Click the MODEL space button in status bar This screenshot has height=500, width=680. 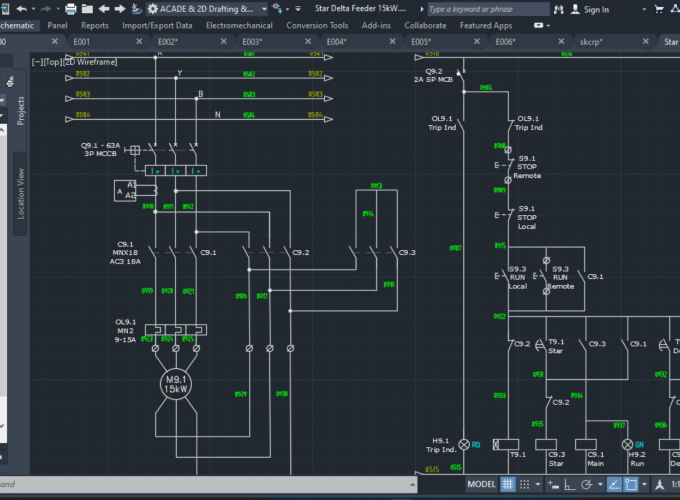(x=481, y=484)
